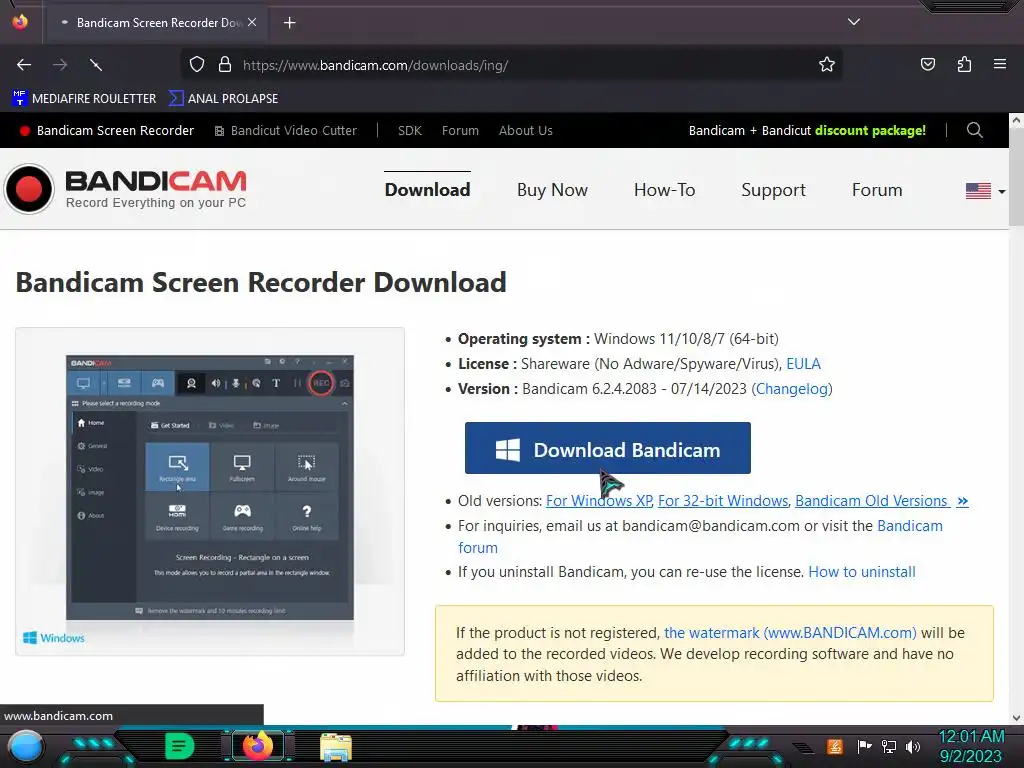The image size is (1024, 768).
Task: Open the Action Center flag tray icon
Action: coord(864,746)
